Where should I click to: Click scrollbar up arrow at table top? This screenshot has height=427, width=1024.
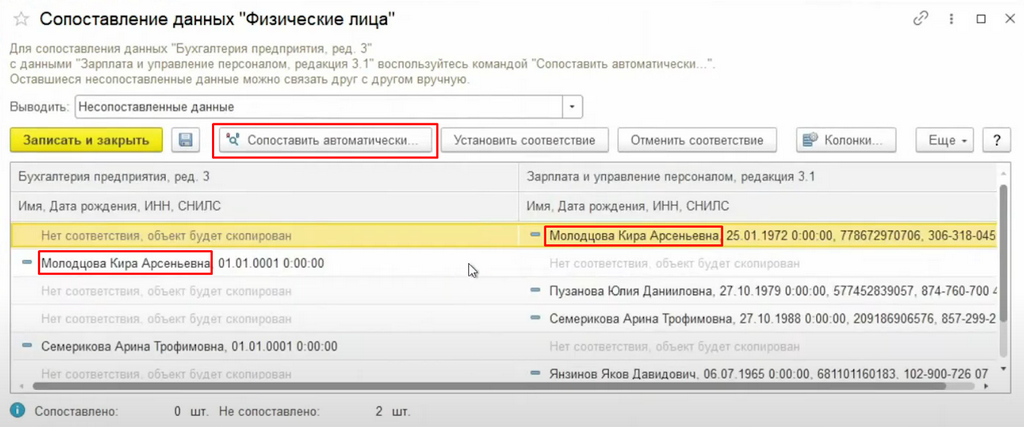(1004, 172)
